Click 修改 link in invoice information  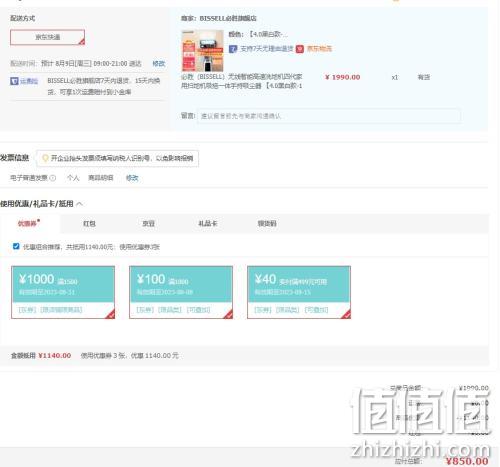click(132, 178)
